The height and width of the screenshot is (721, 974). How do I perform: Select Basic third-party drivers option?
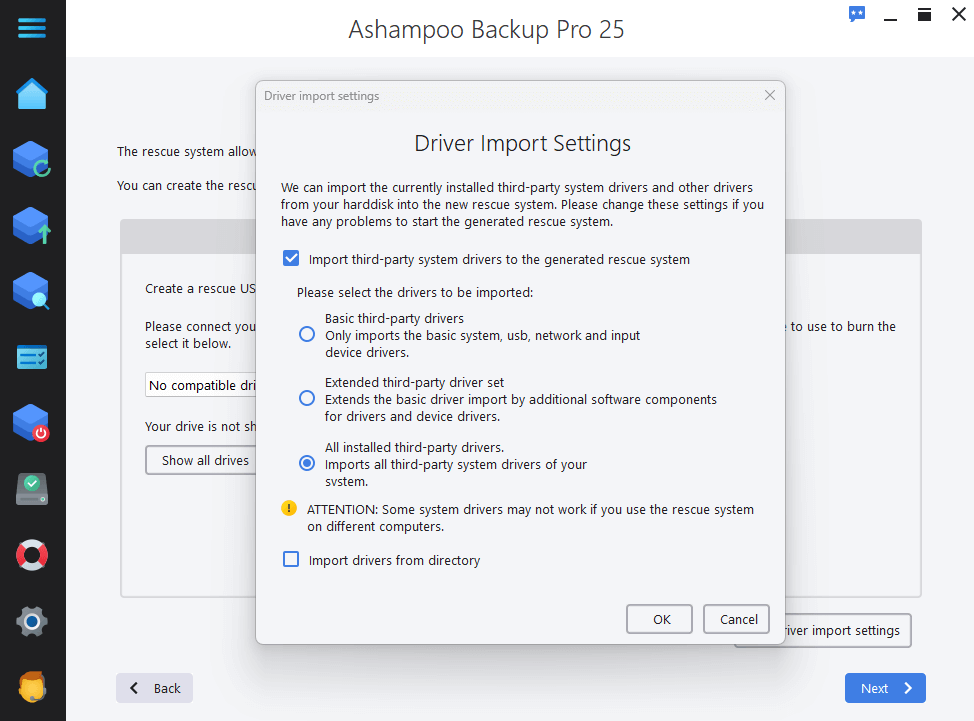pyautogui.click(x=306, y=334)
